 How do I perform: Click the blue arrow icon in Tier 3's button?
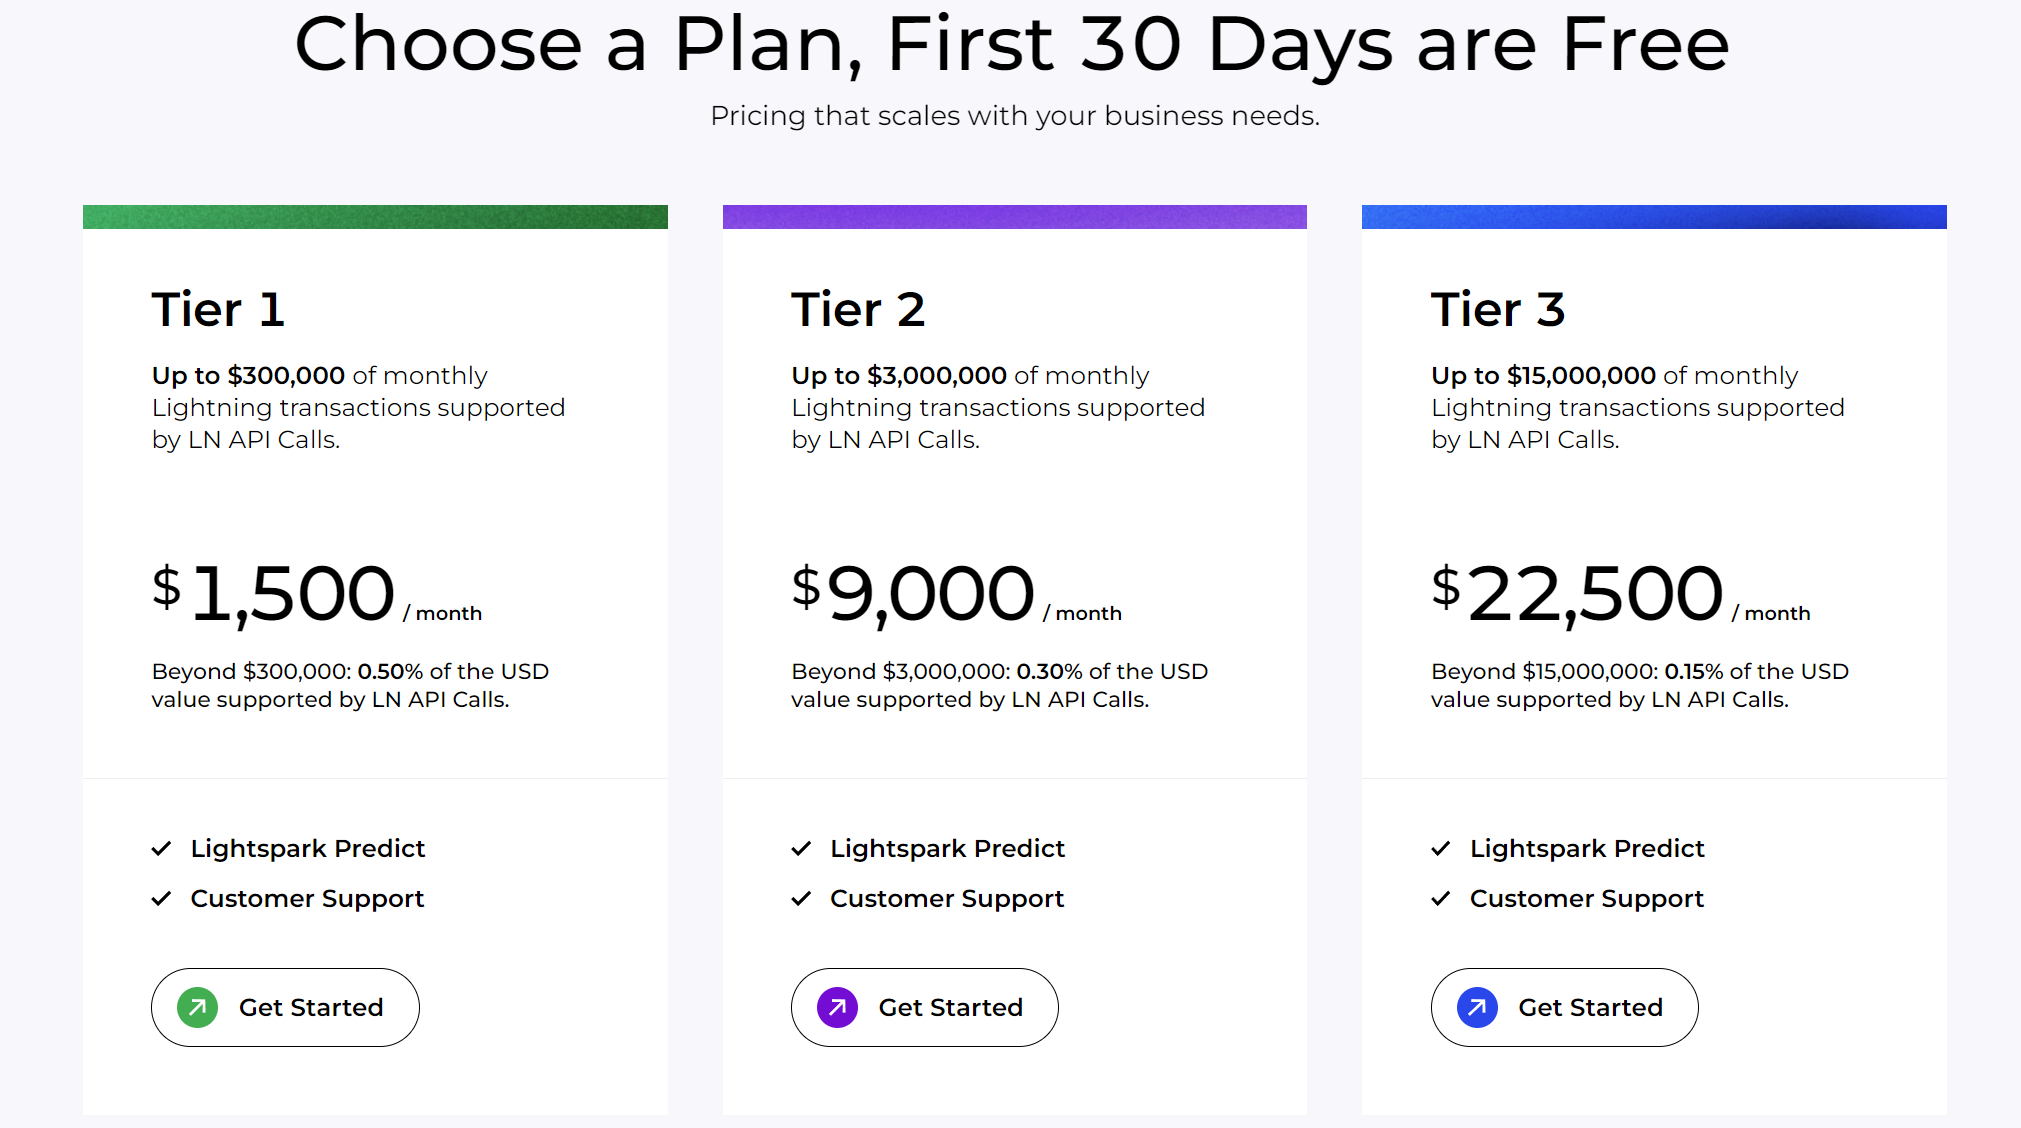coord(1479,1007)
